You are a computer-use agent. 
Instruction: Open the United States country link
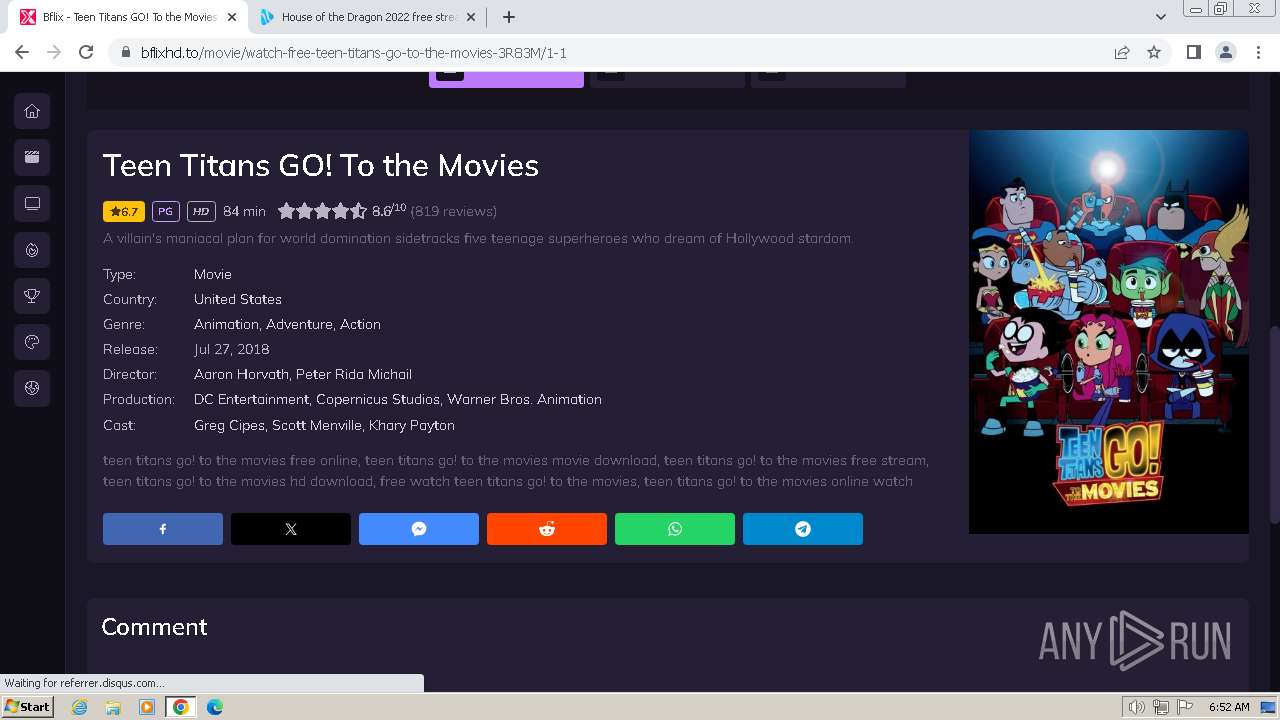click(238, 299)
